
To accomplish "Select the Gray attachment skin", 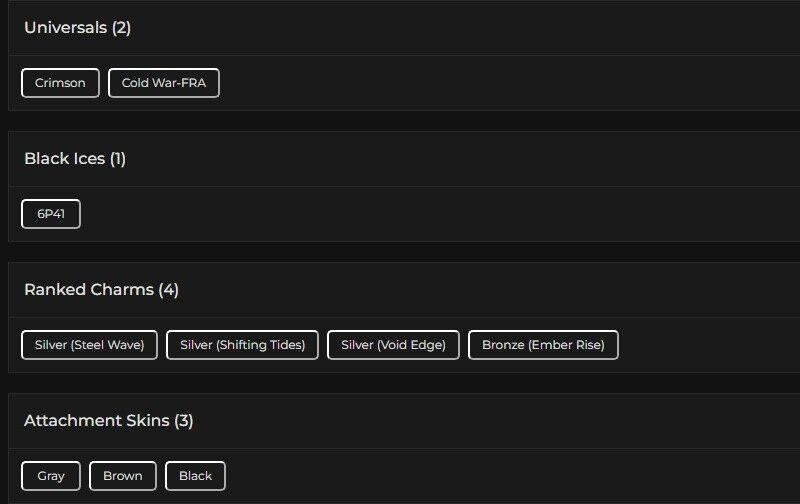I will tap(51, 476).
